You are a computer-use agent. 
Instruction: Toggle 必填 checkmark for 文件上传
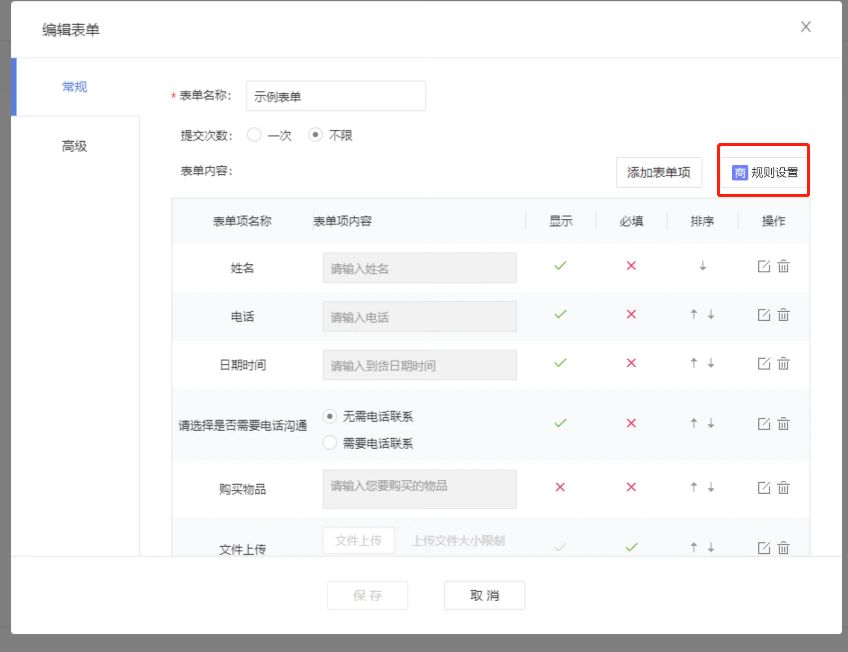click(631, 547)
